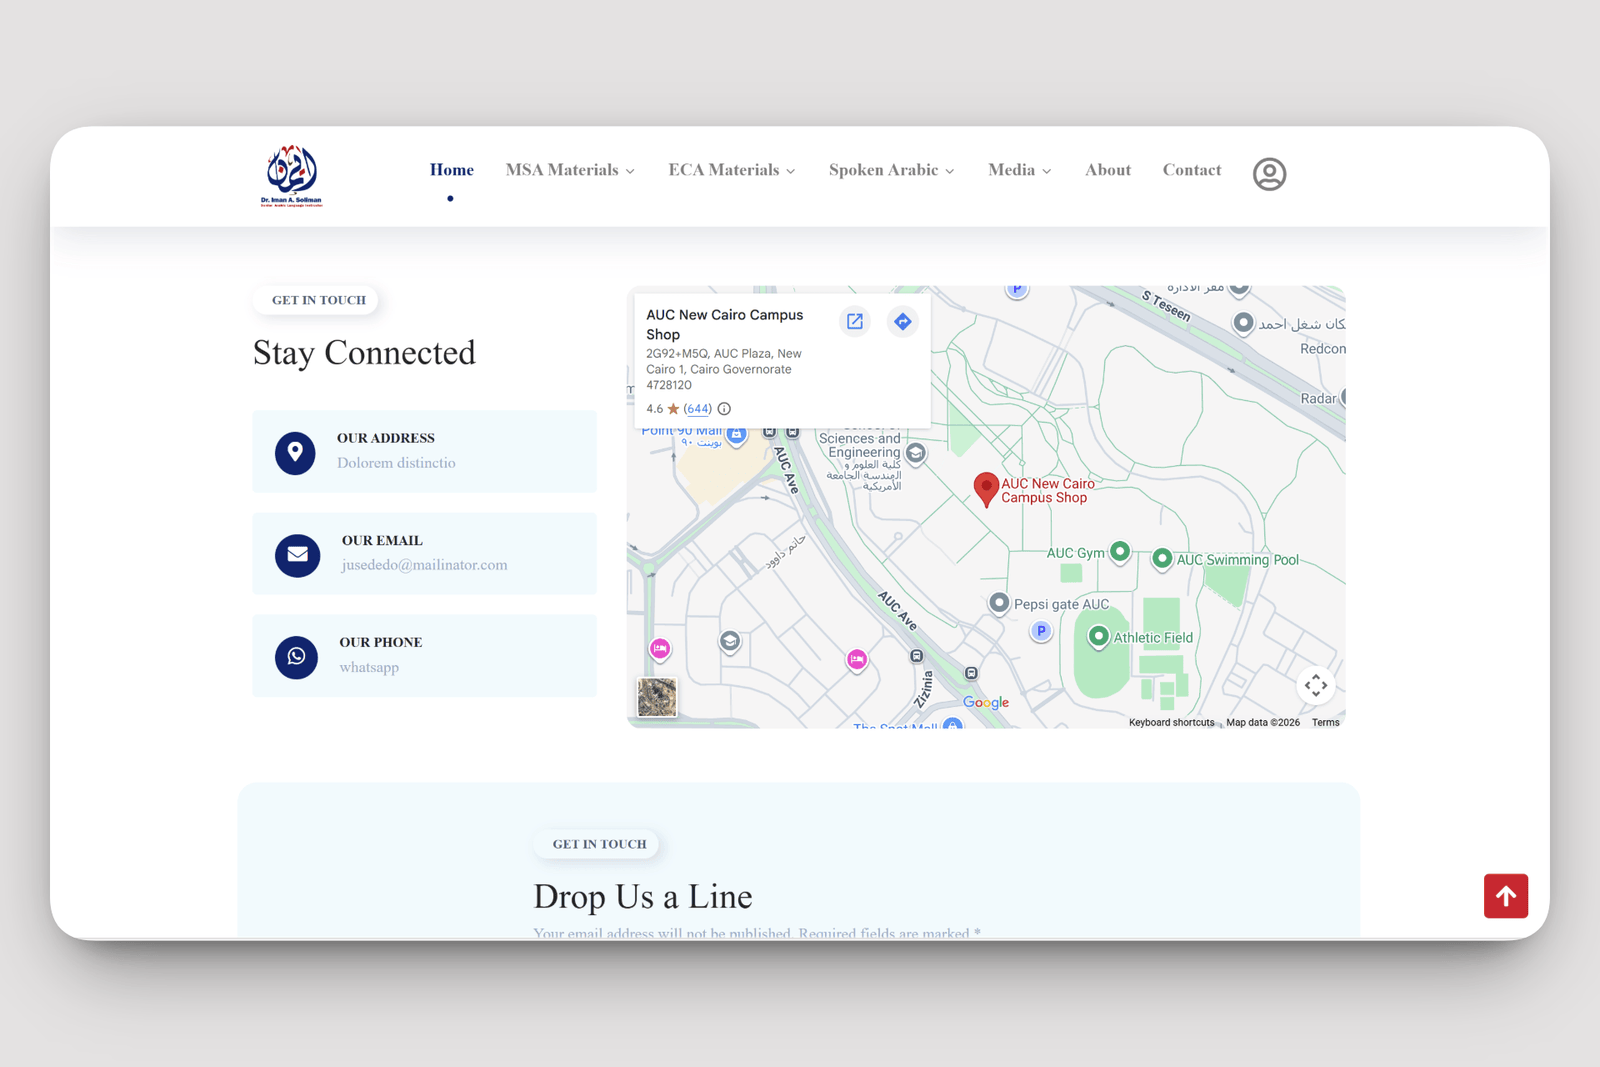Go to the Home menu item
The width and height of the screenshot is (1600, 1067).
click(452, 170)
